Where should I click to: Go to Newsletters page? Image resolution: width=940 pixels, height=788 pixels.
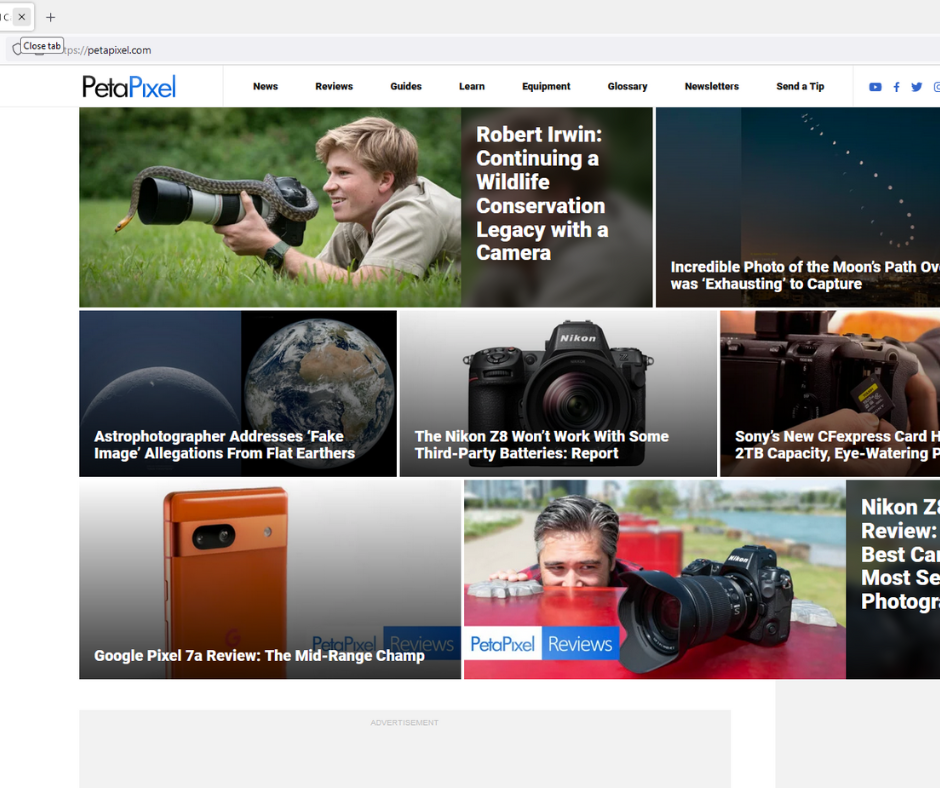coord(712,86)
